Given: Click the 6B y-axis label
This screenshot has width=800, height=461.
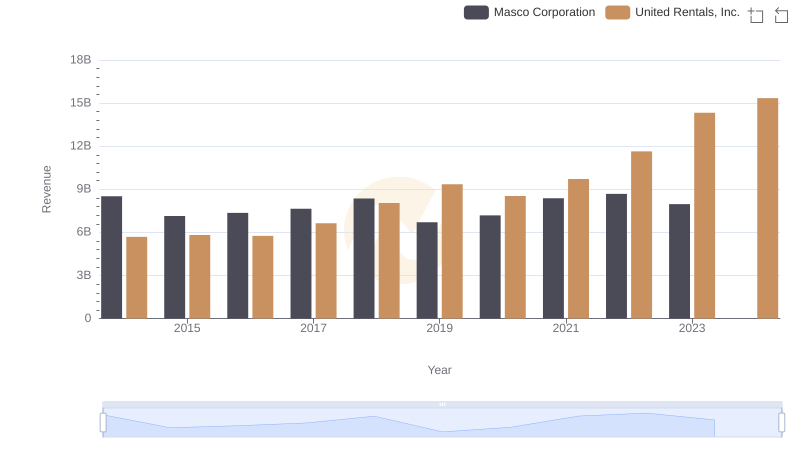Looking at the screenshot, I should (x=84, y=232).
